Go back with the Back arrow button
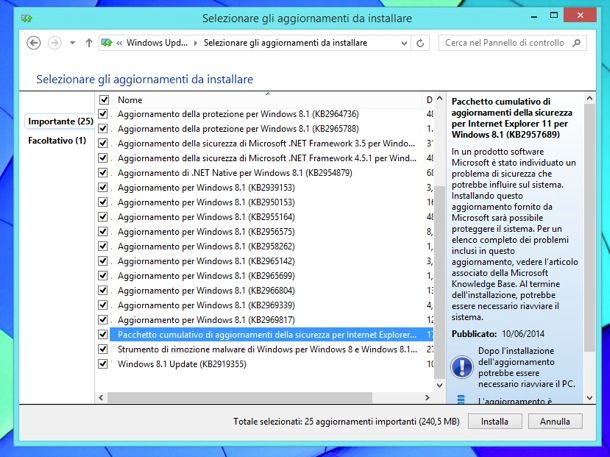 point(33,43)
